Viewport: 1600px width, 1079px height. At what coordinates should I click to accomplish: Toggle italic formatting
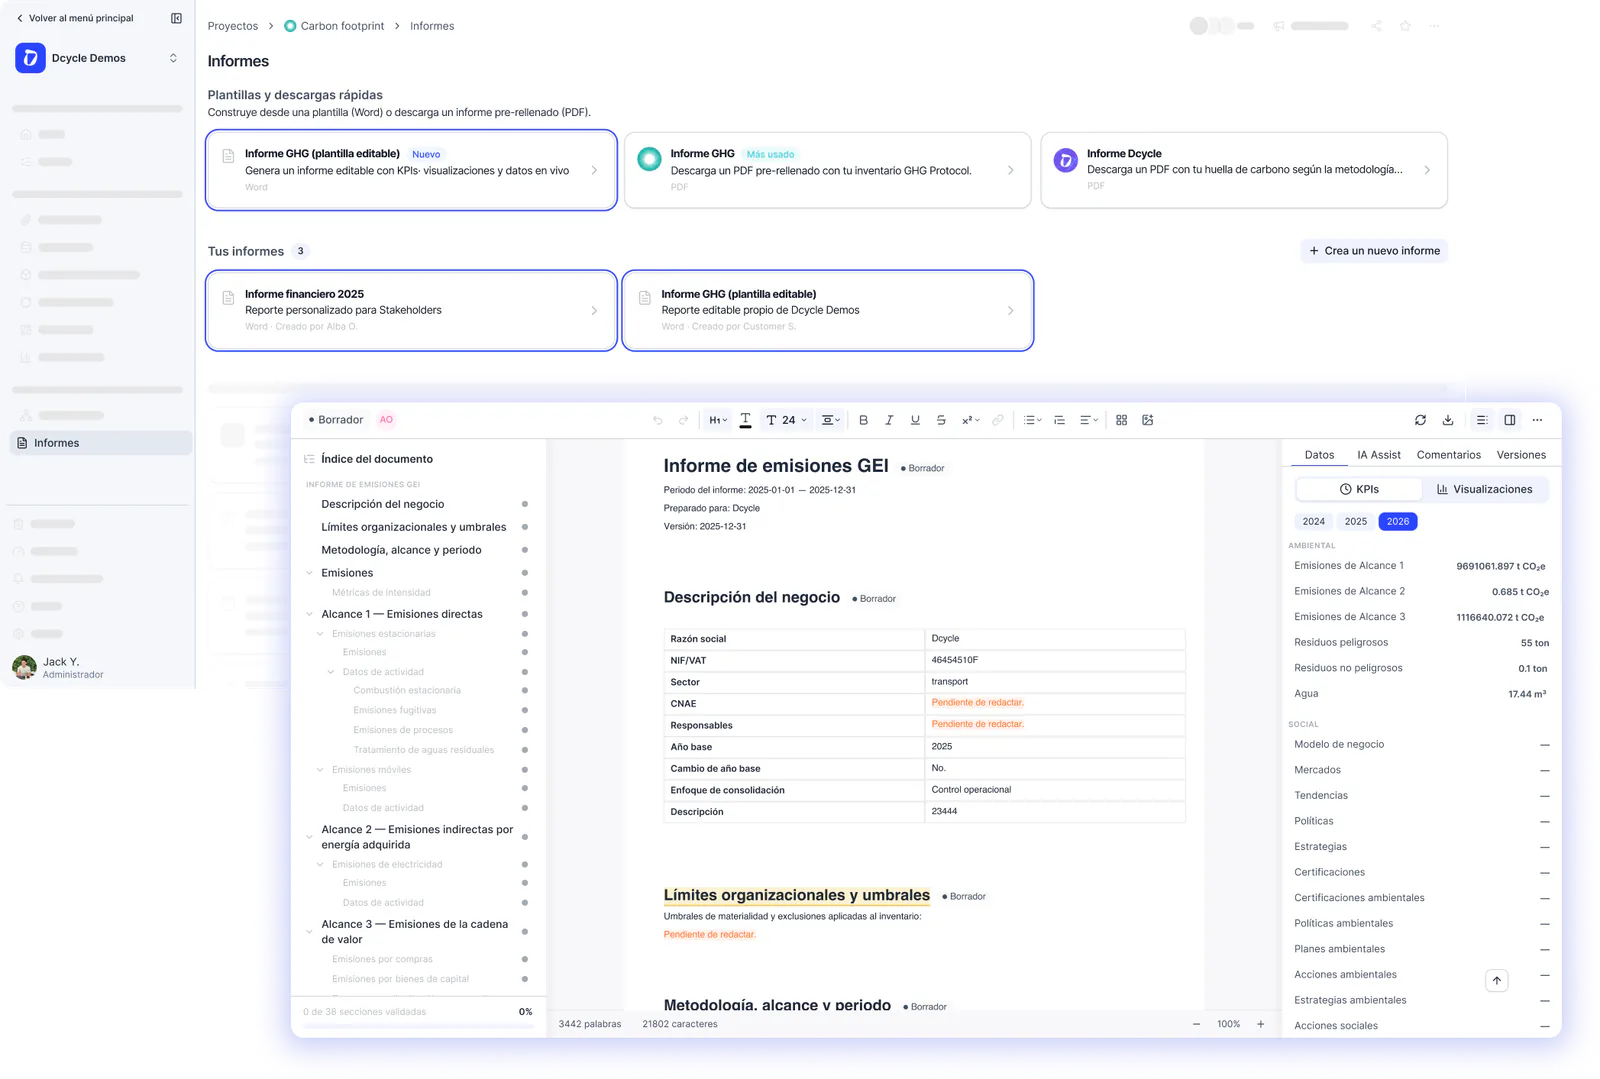pos(889,420)
